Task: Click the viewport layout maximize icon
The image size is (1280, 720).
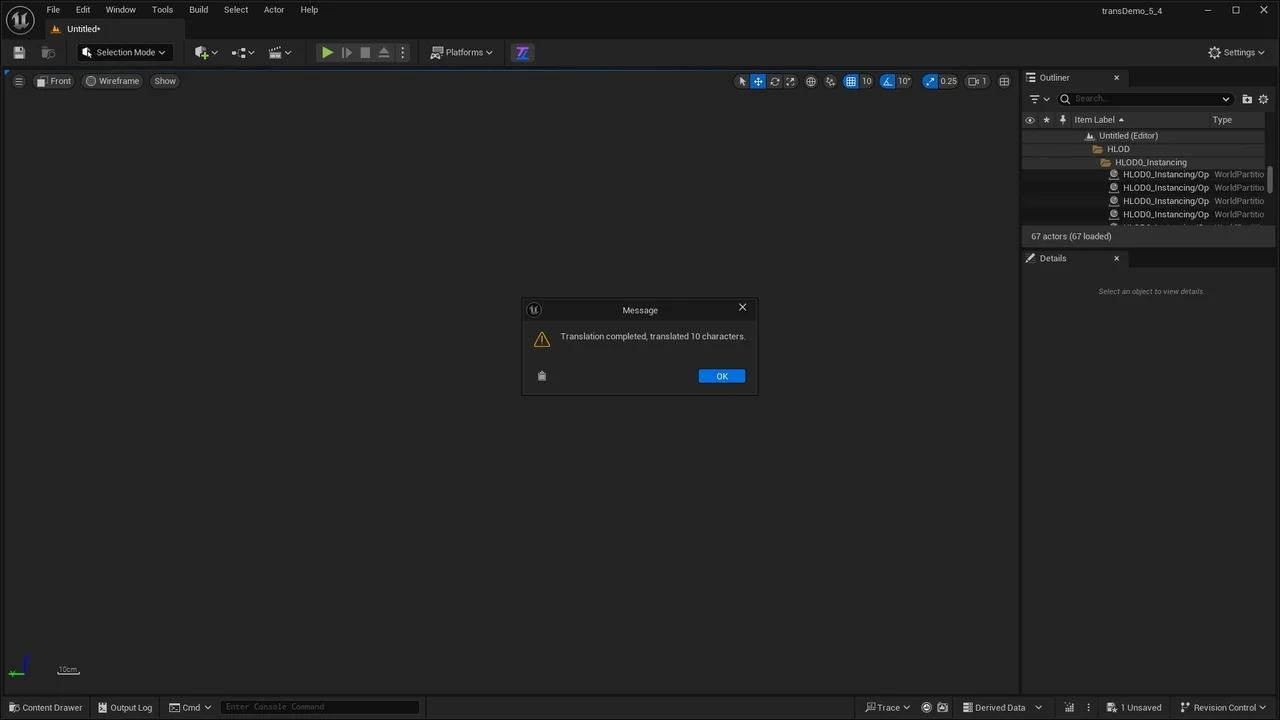Action: point(1004,82)
